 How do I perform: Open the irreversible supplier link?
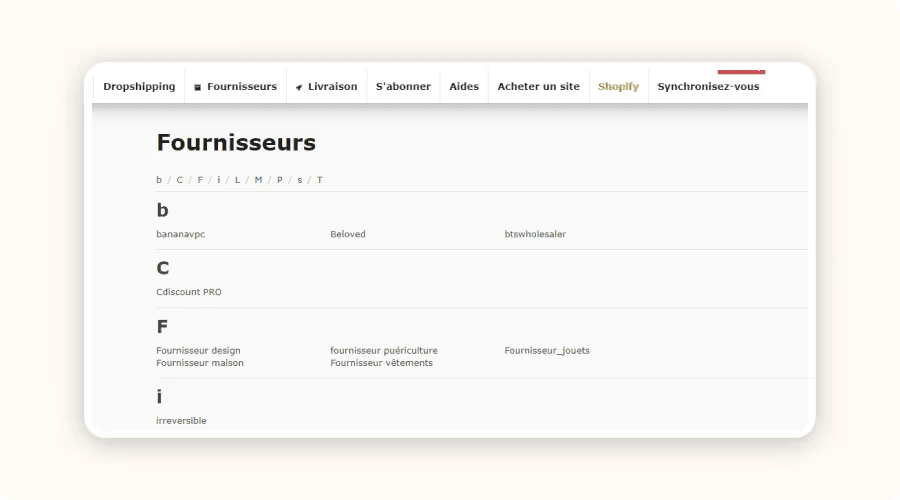181,421
